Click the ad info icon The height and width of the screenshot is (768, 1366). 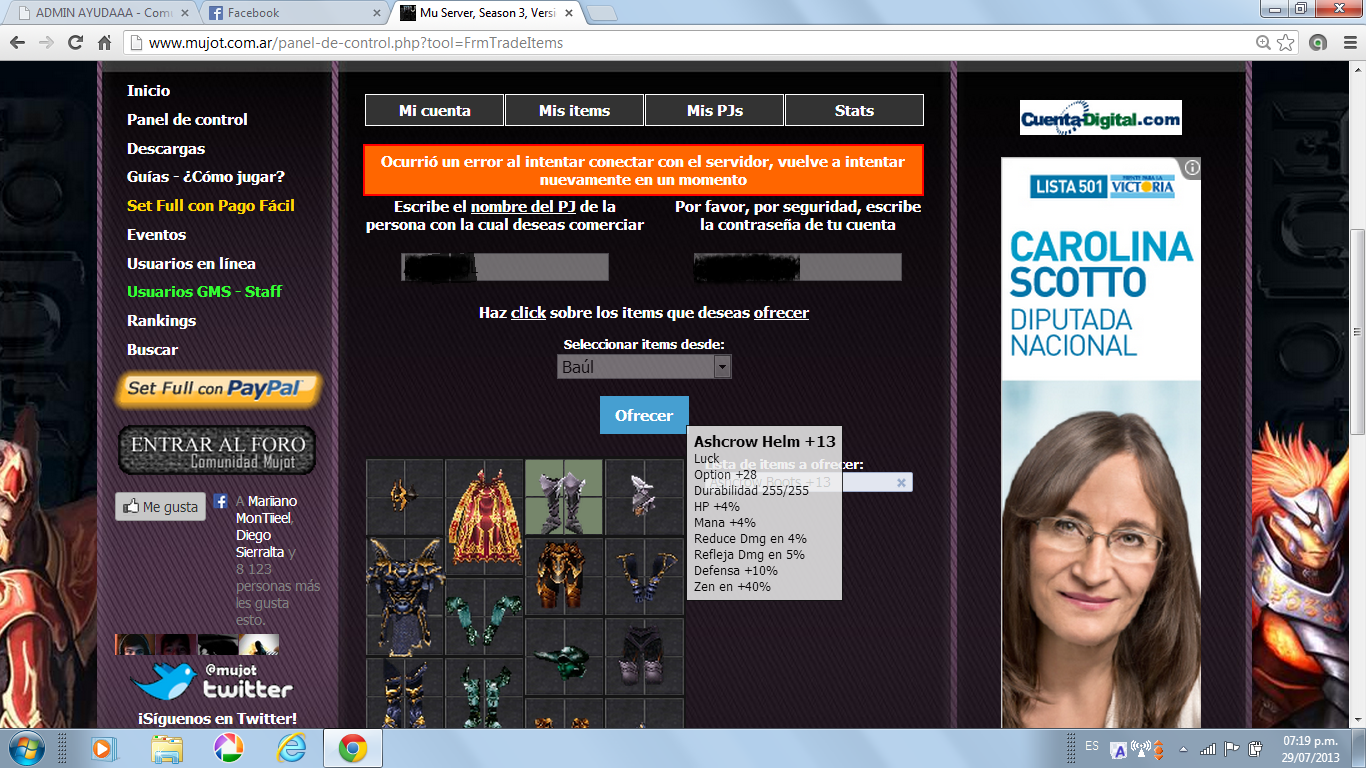tap(1191, 167)
